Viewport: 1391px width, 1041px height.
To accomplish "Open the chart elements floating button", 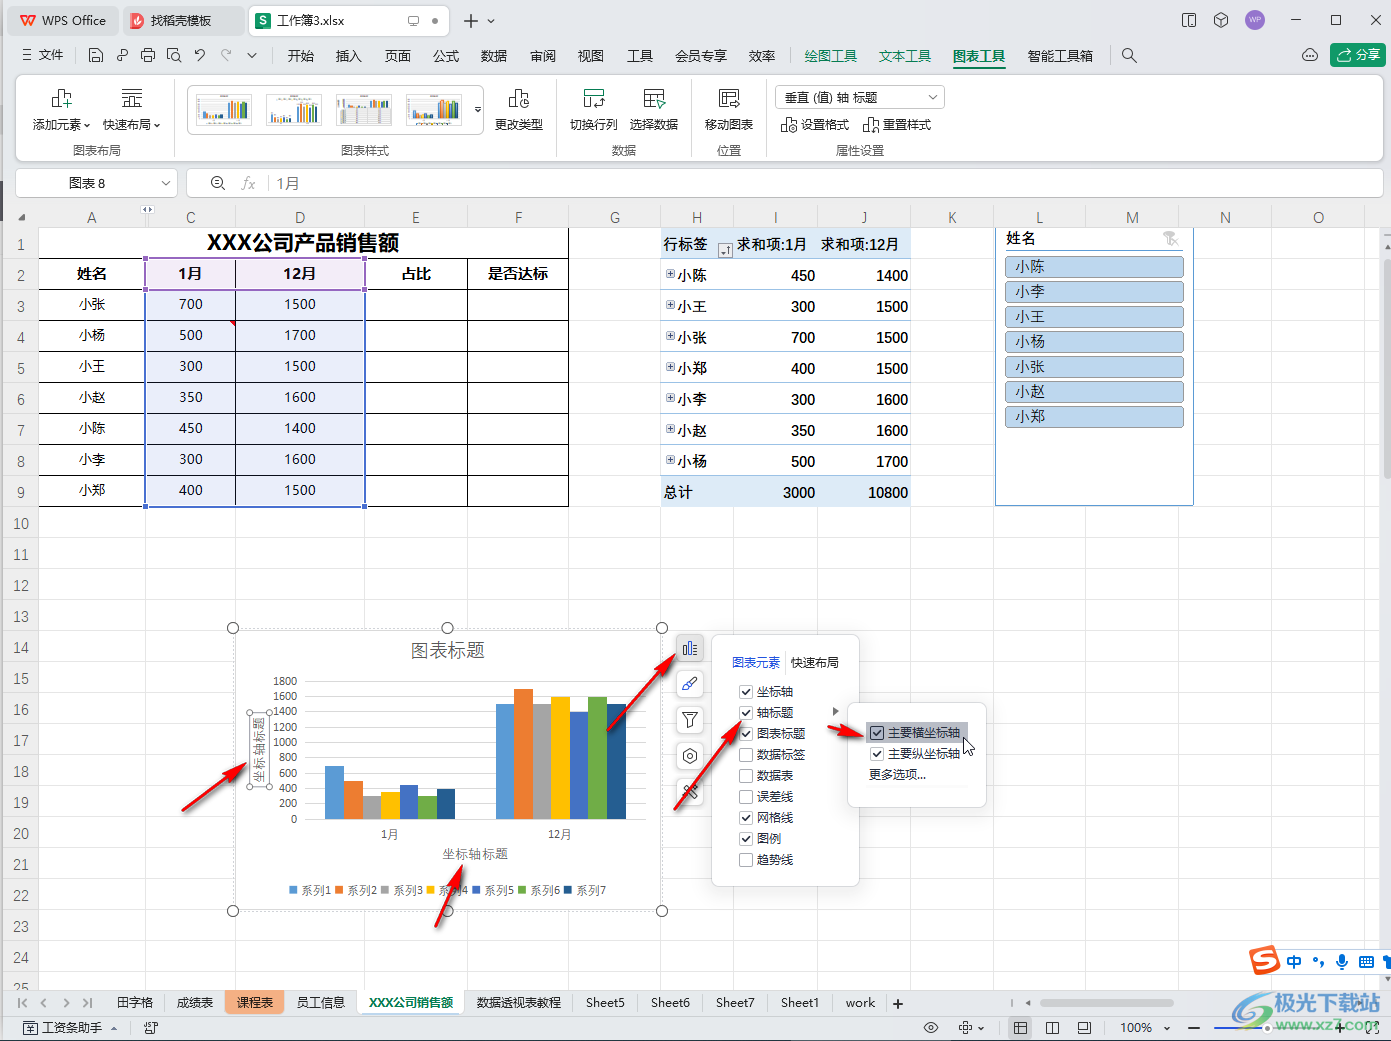I will pos(690,649).
